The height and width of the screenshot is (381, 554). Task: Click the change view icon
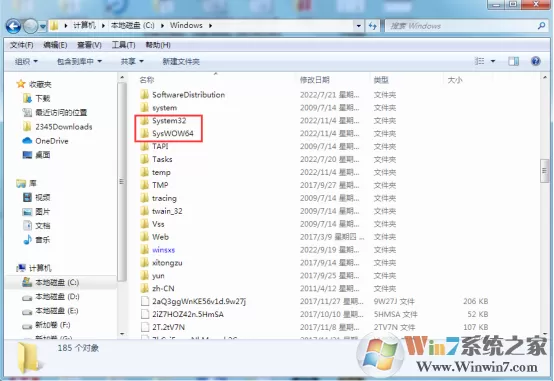click(479, 61)
